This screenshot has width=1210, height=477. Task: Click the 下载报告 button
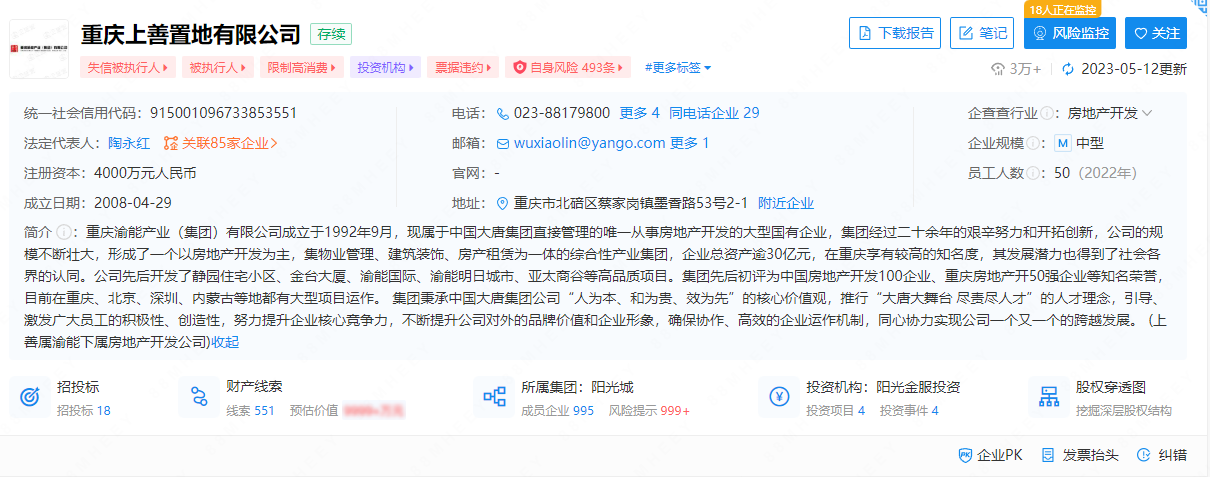click(x=895, y=33)
